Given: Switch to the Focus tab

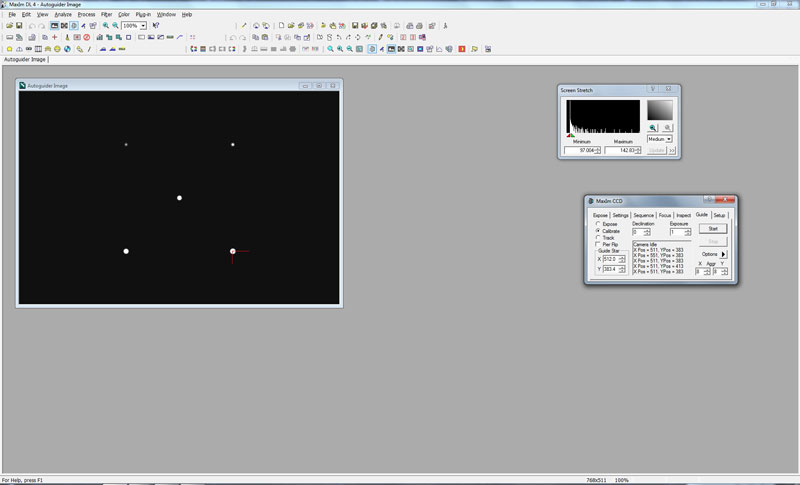Looking at the screenshot, I should pyautogui.click(x=665, y=215).
